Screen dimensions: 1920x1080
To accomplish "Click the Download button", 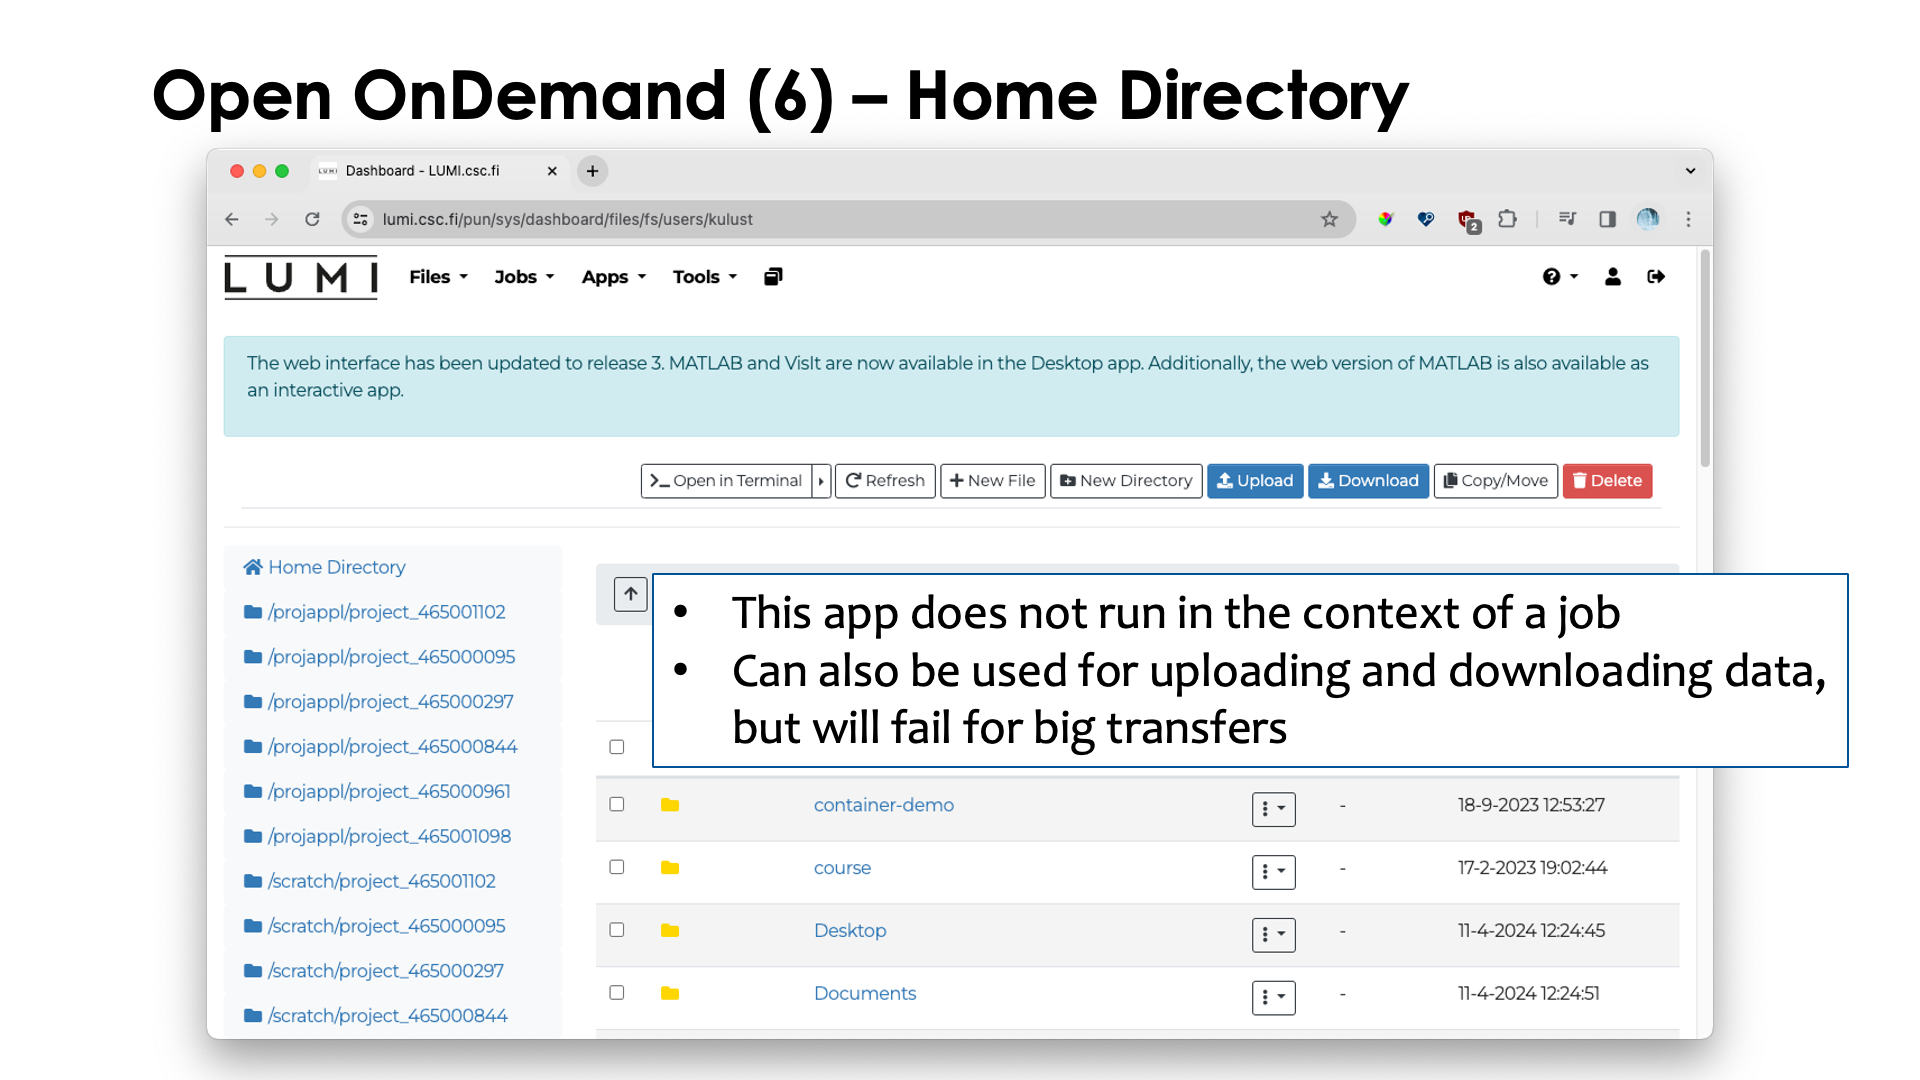I will coord(1368,481).
